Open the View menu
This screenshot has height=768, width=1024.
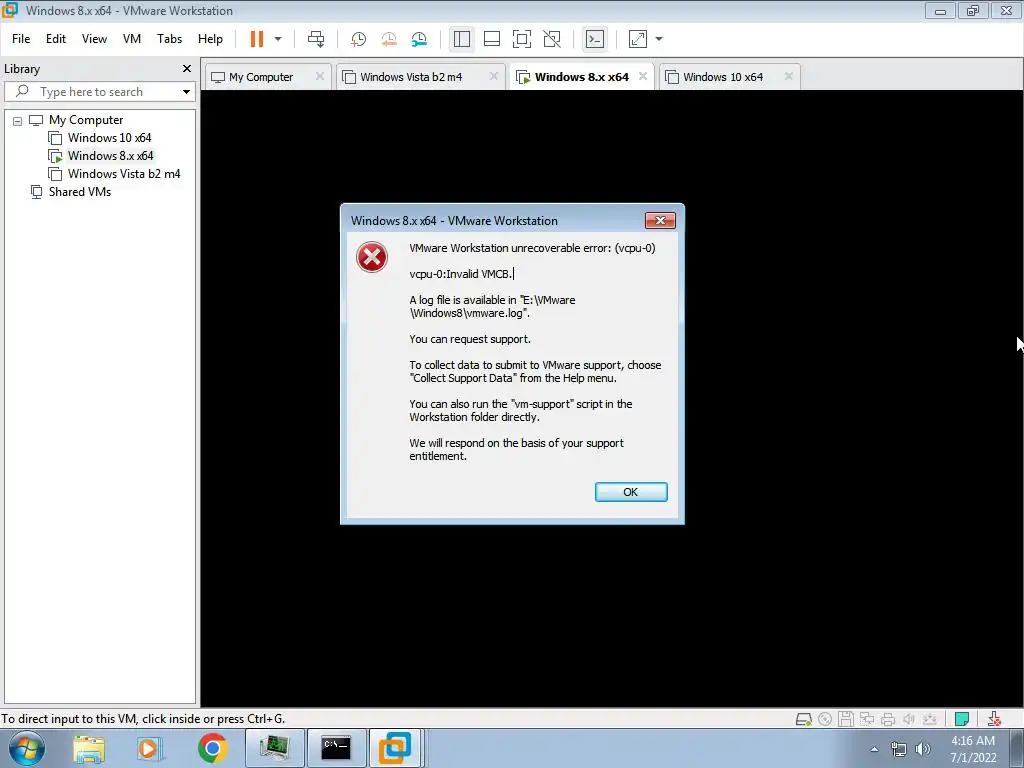click(x=94, y=39)
